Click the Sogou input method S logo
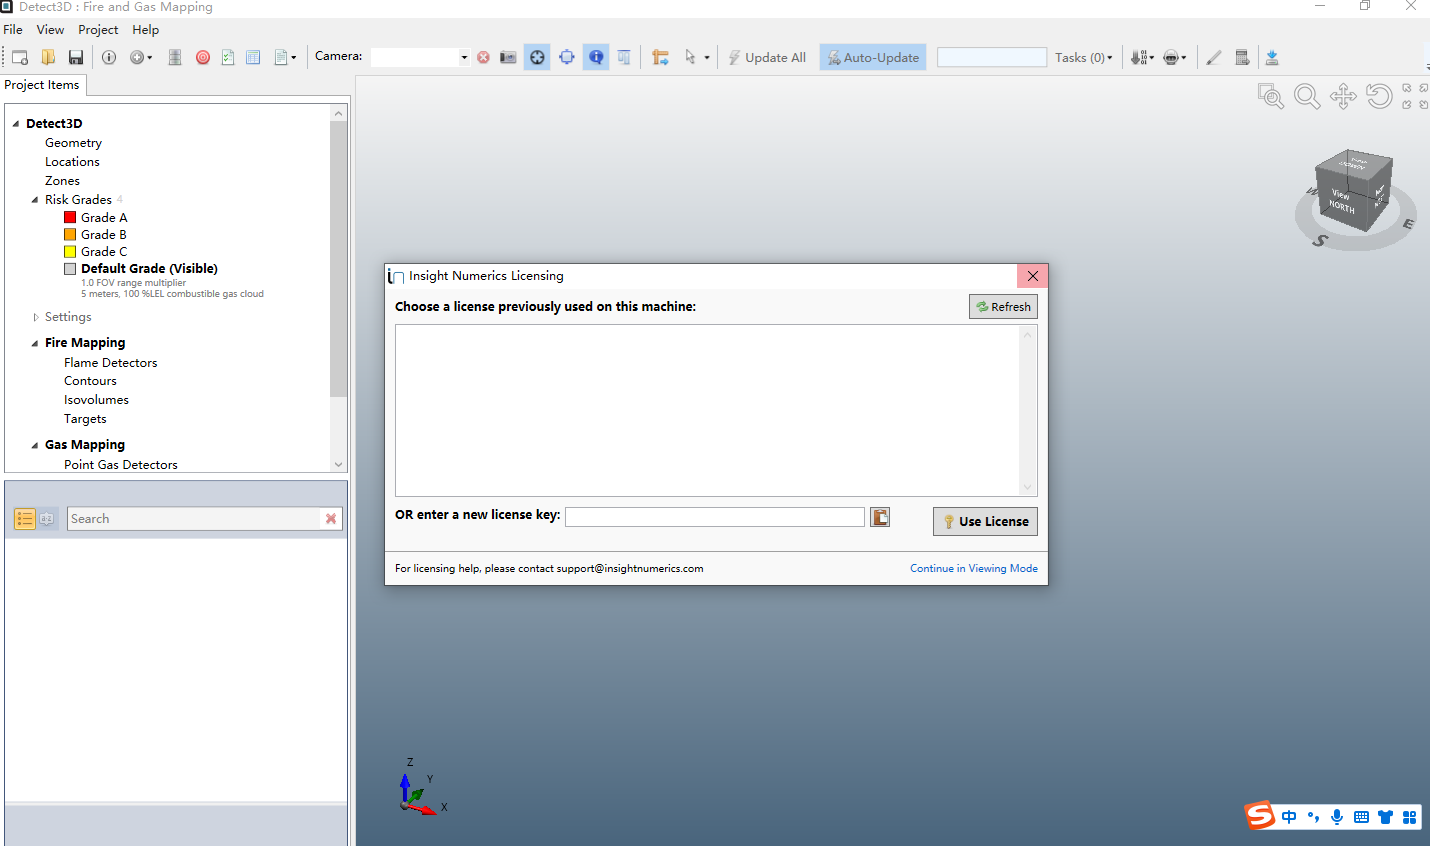The height and width of the screenshot is (846, 1430). click(x=1260, y=816)
